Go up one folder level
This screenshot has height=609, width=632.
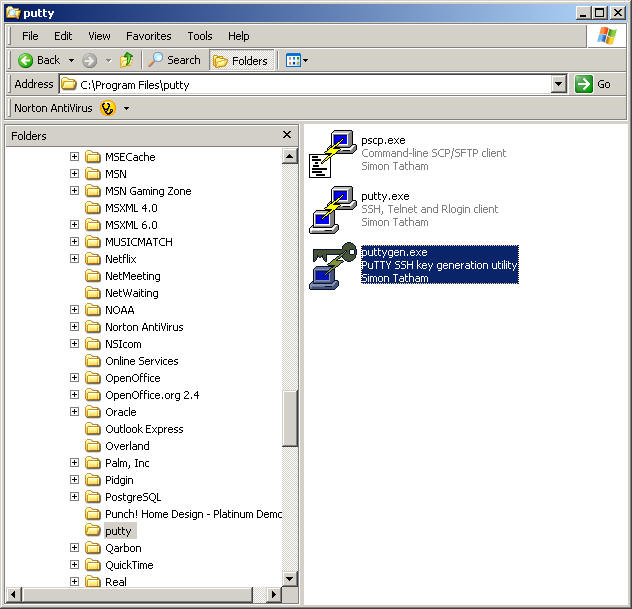[x=127, y=60]
